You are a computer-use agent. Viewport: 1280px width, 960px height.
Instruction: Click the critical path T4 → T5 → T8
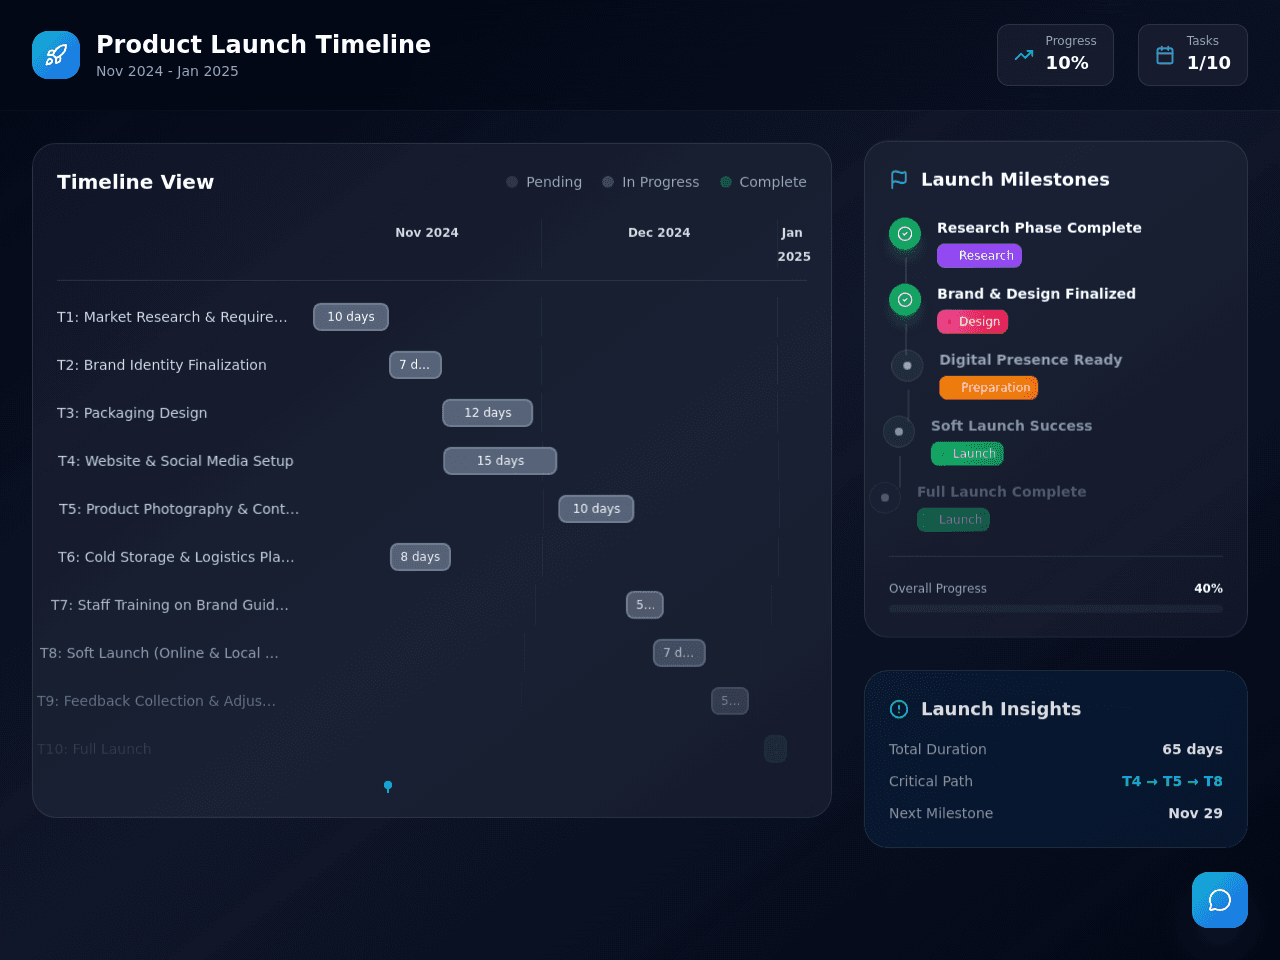[x=1172, y=781]
